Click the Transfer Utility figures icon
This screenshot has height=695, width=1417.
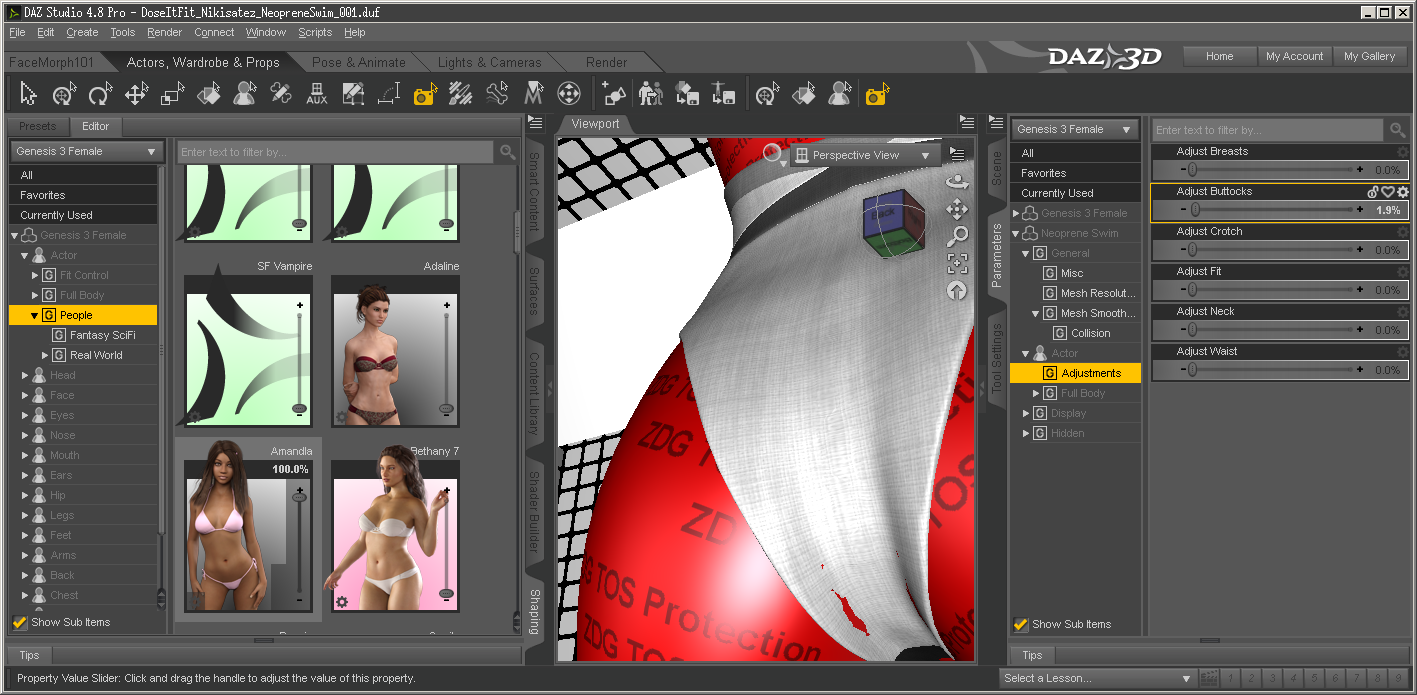point(650,95)
